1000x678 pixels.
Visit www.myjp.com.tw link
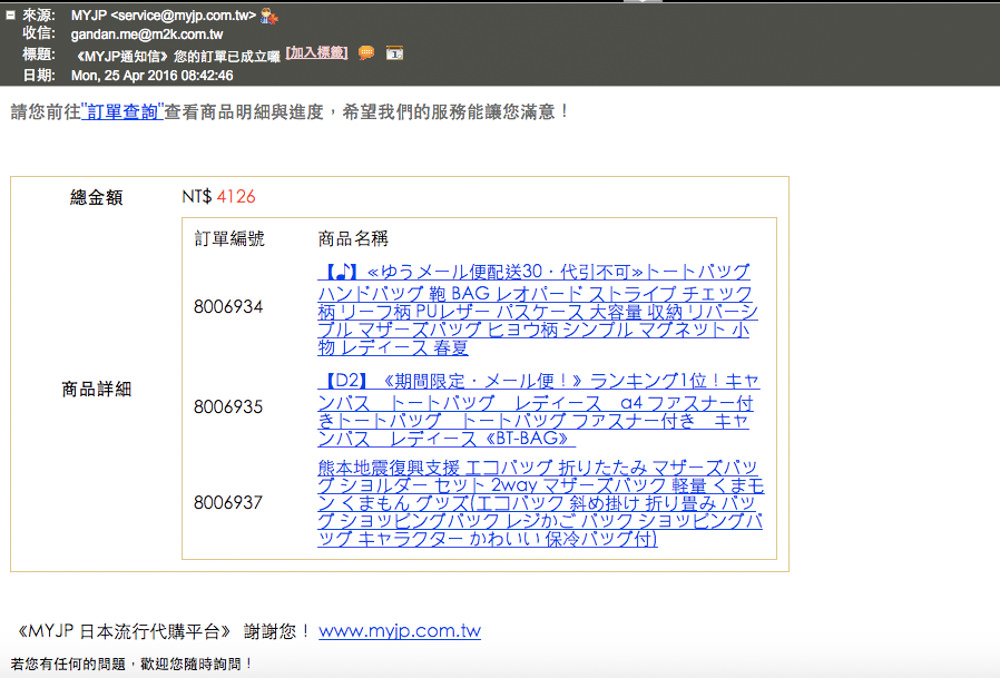coord(399,631)
